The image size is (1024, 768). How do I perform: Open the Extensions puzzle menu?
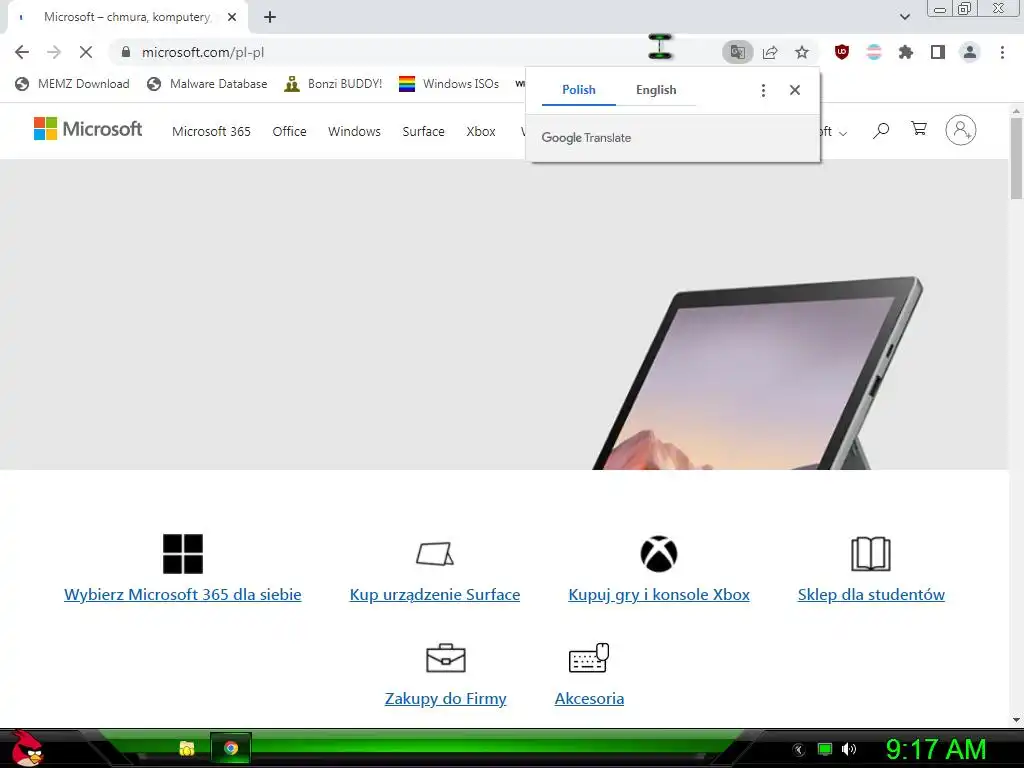[906, 52]
